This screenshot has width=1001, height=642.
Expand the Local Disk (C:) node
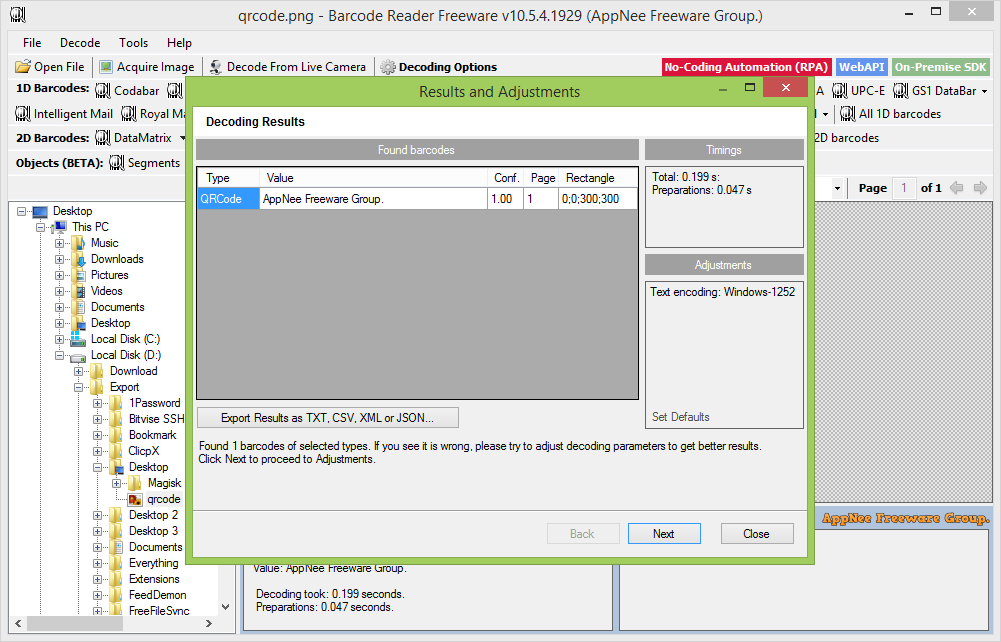pyautogui.click(x=59, y=340)
